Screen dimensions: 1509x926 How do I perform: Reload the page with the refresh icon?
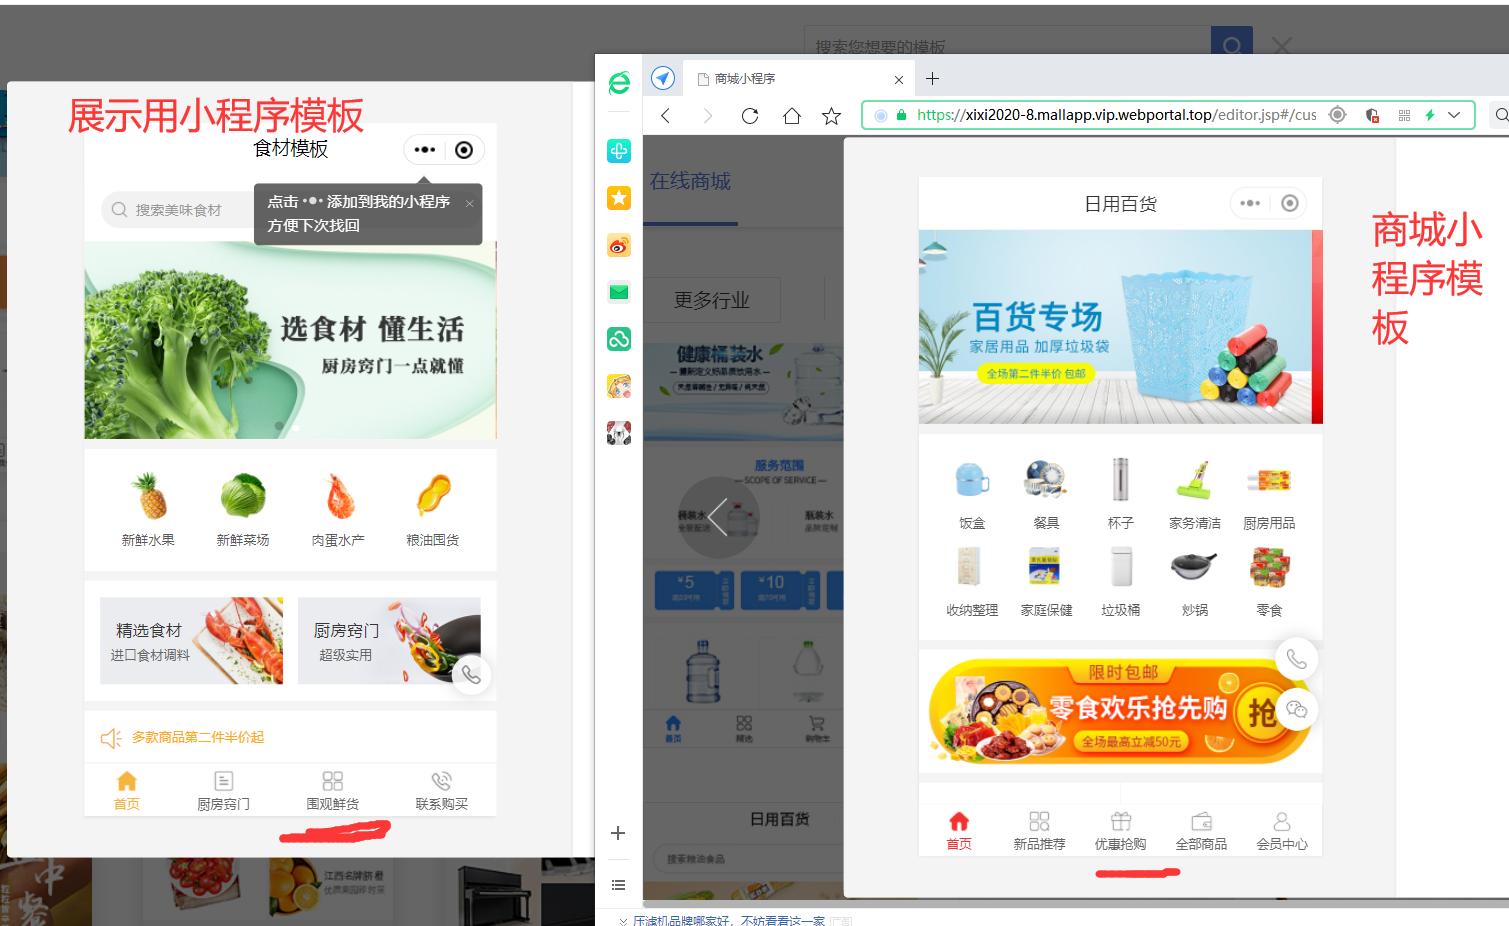(750, 115)
